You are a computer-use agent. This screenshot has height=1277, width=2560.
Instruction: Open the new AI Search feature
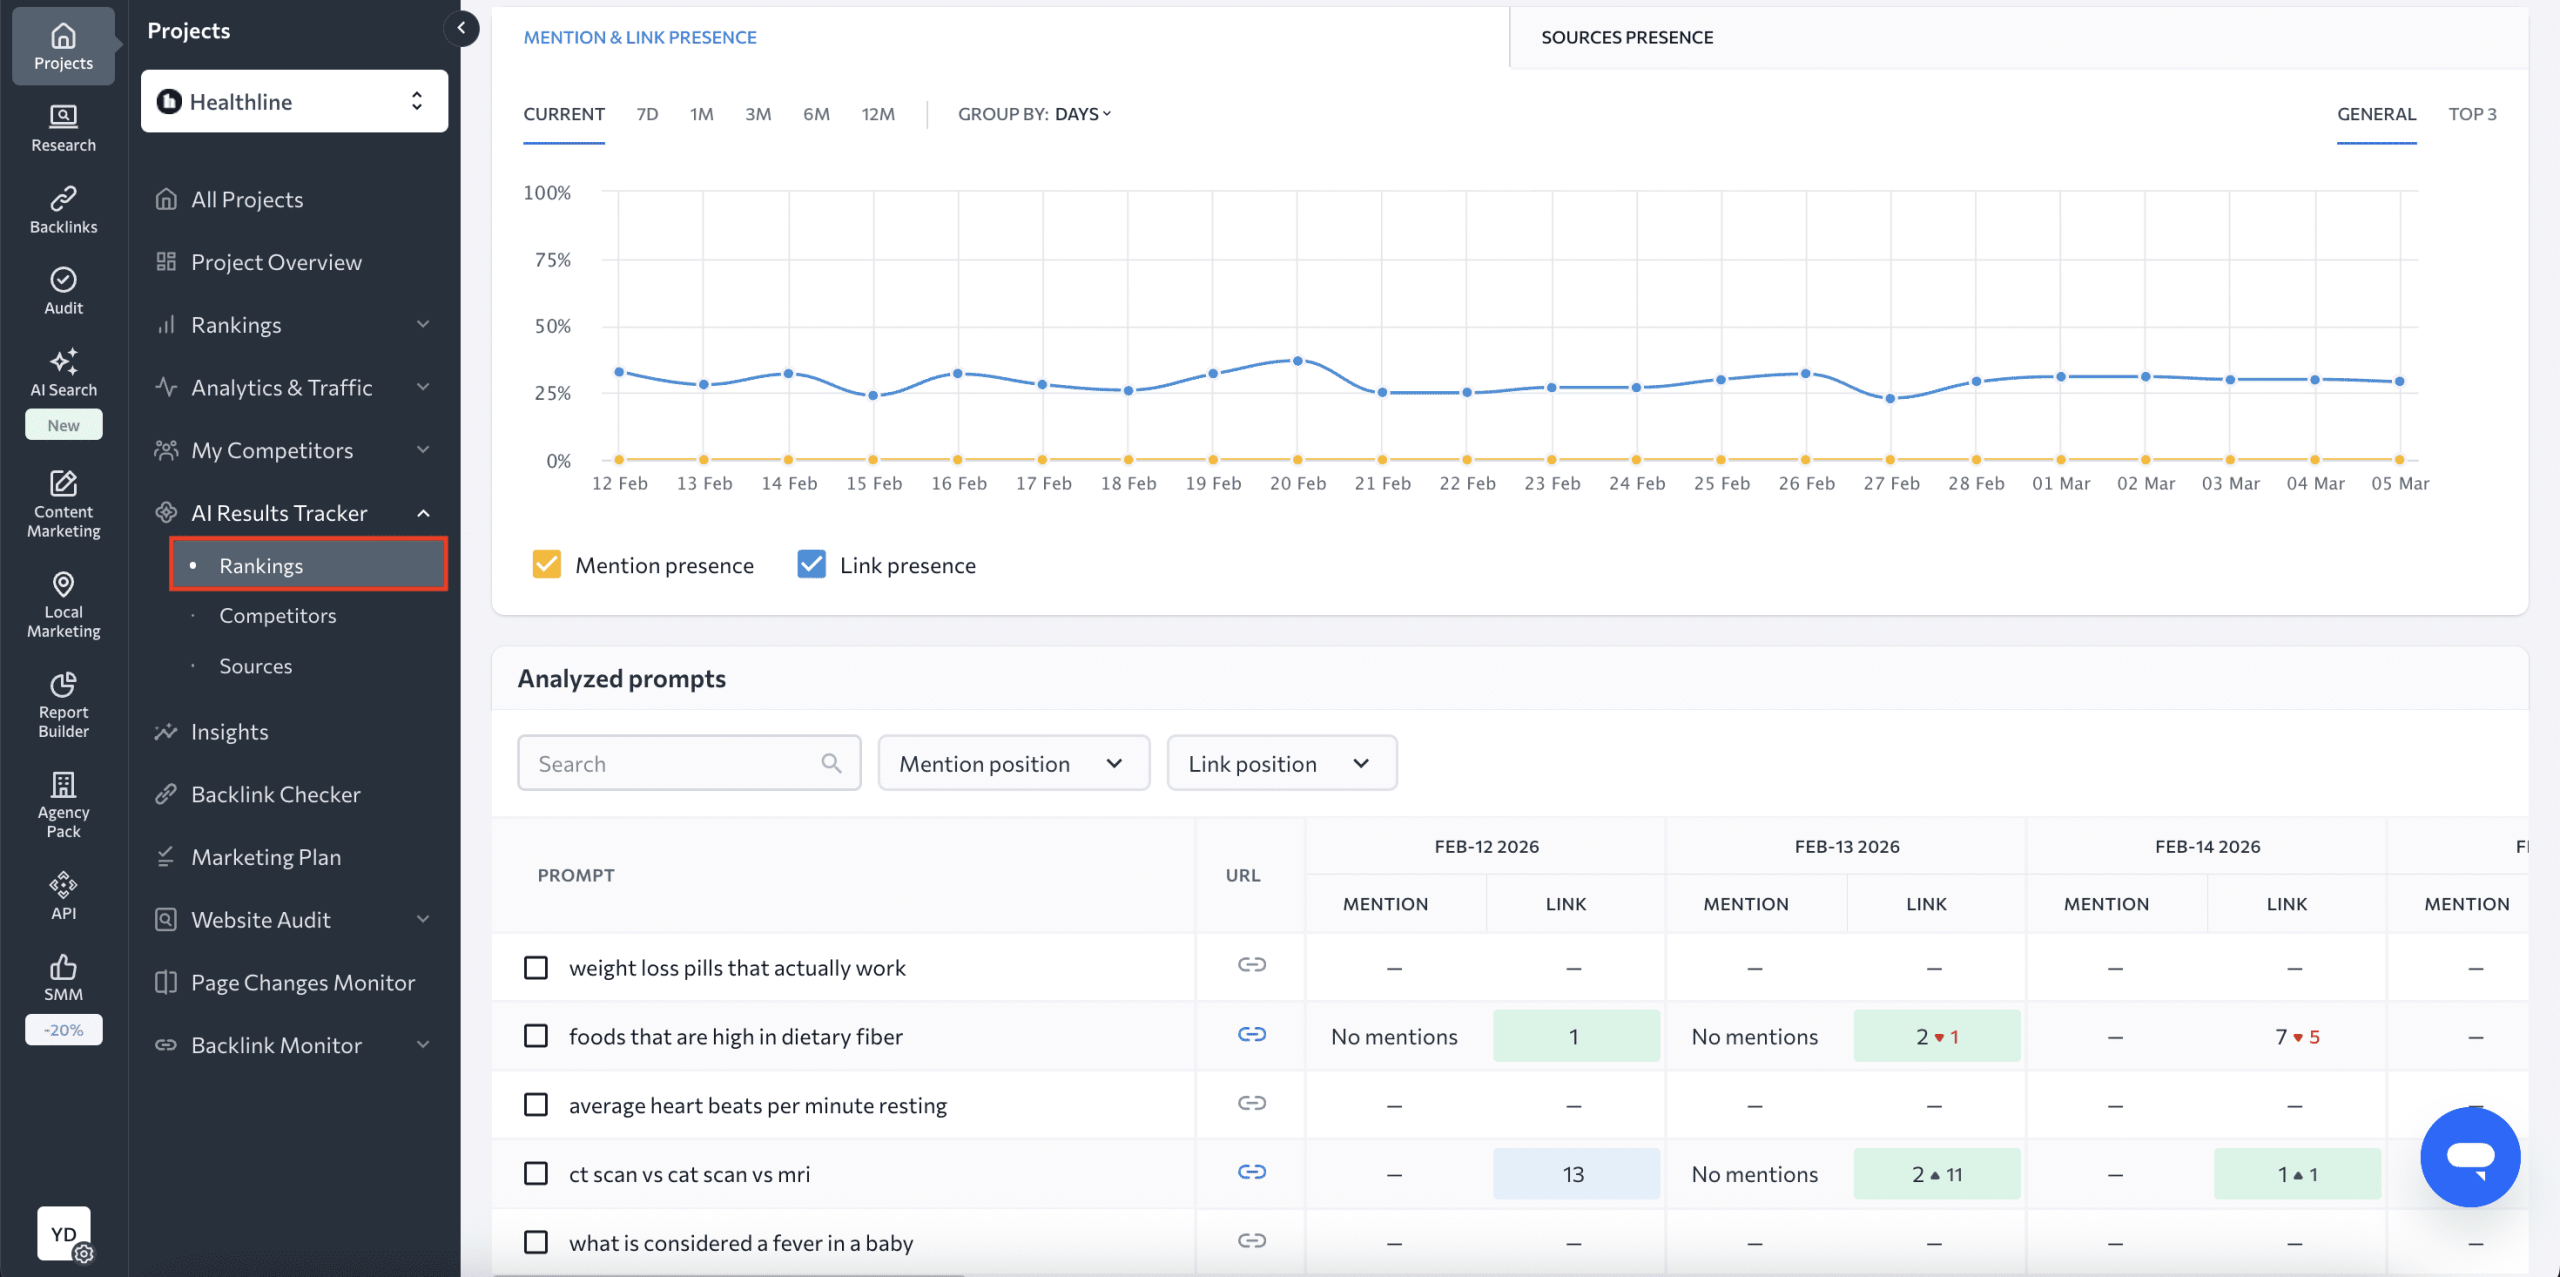click(62, 371)
